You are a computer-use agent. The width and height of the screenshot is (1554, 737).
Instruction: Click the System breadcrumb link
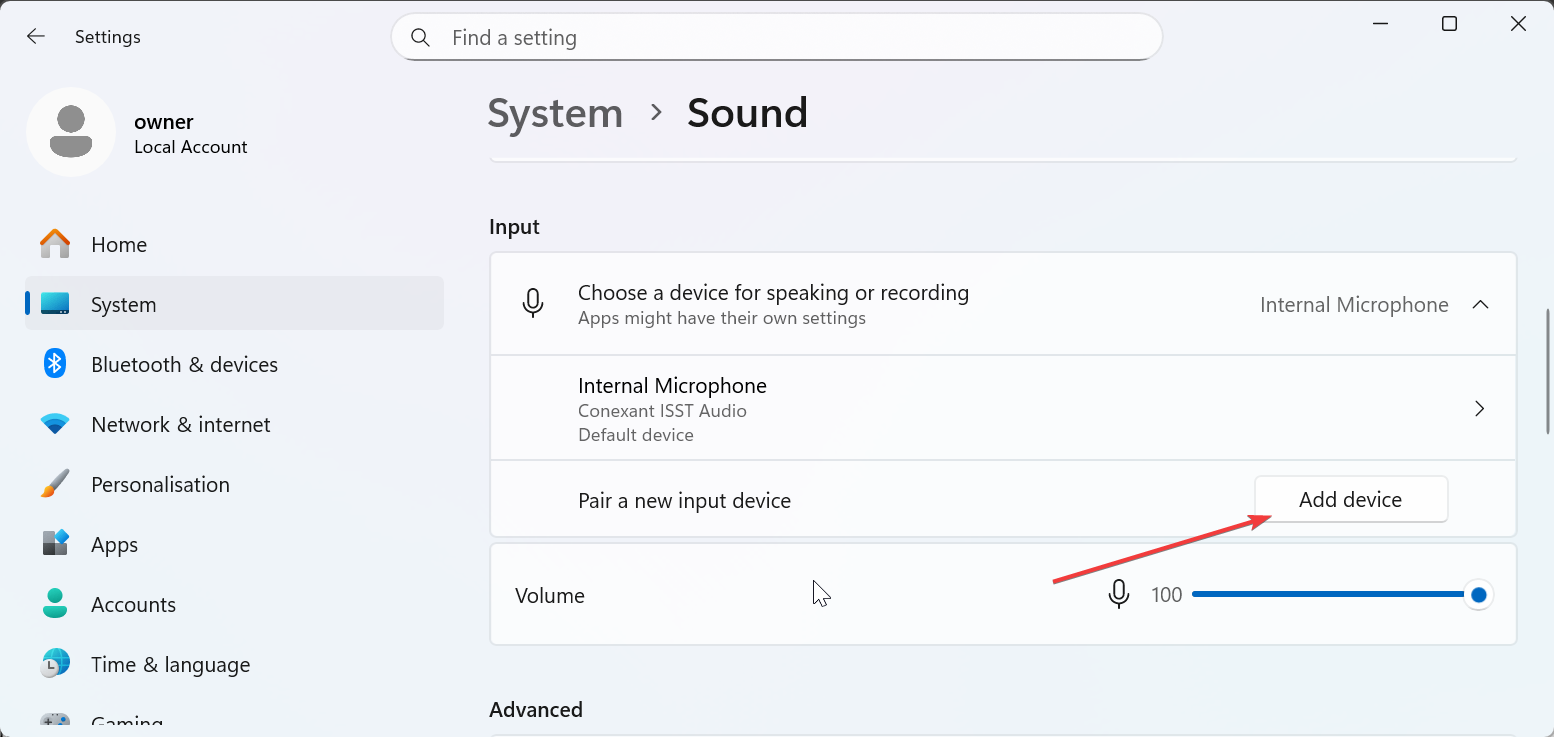click(x=555, y=113)
